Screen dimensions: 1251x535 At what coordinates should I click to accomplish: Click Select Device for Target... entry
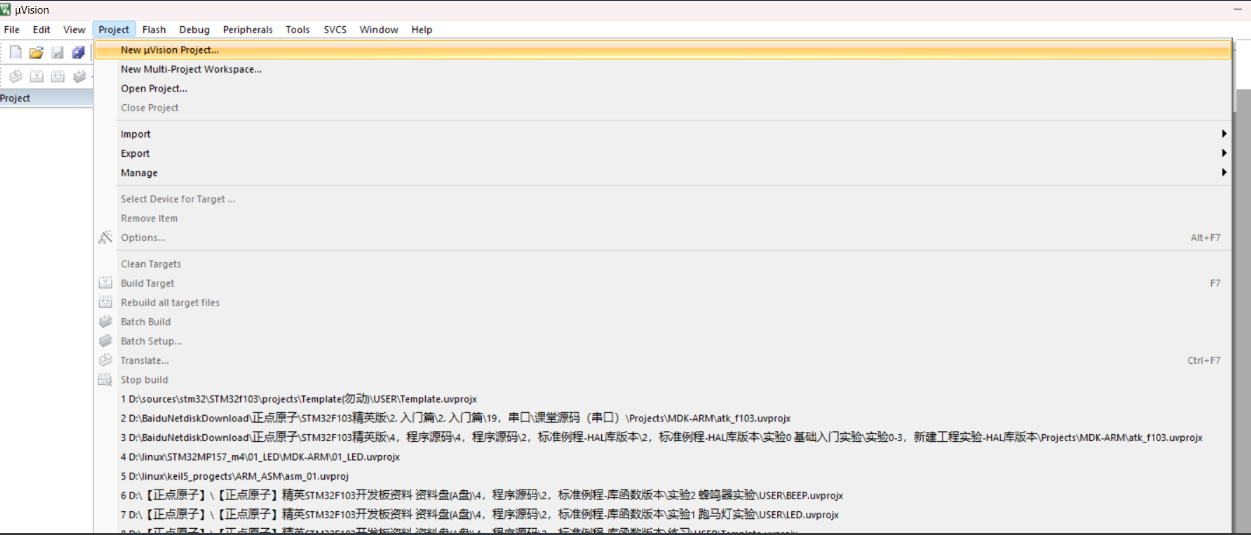(663, 199)
